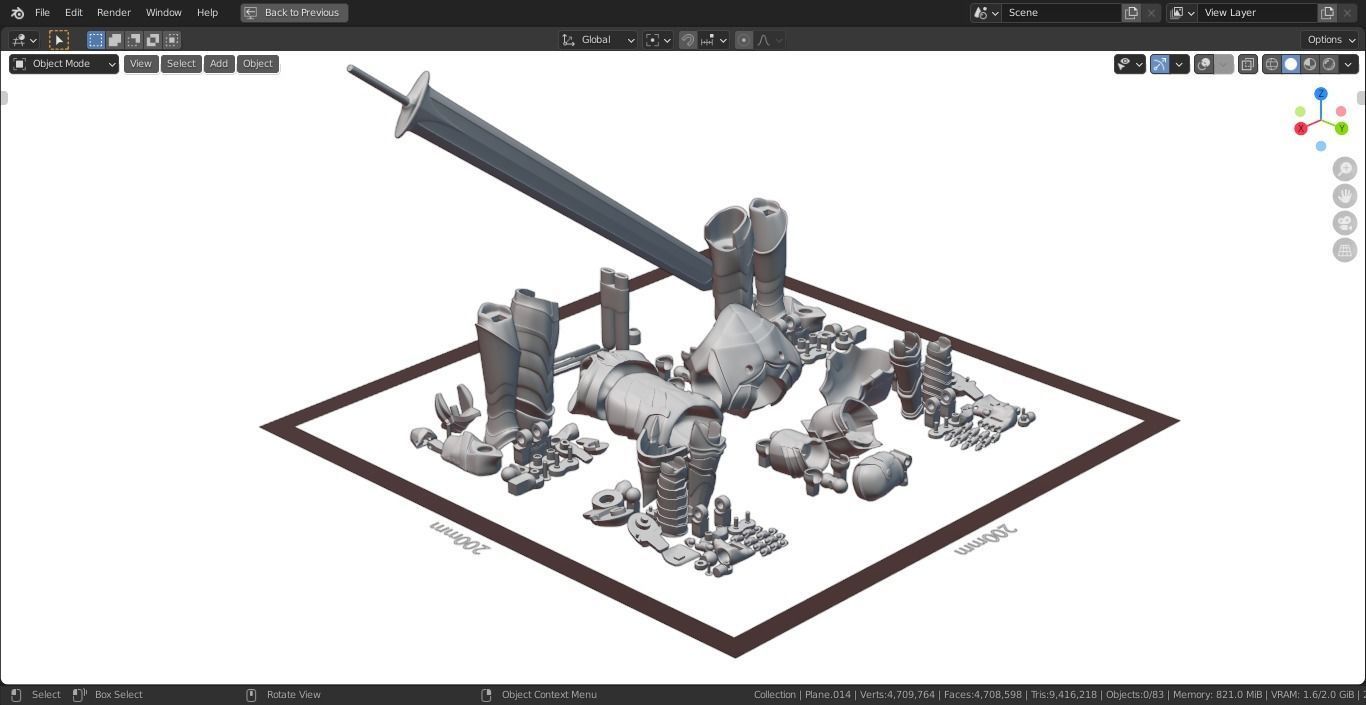Click the Blender logo icon
1366x705 pixels.
pyautogui.click(x=17, y=13)
